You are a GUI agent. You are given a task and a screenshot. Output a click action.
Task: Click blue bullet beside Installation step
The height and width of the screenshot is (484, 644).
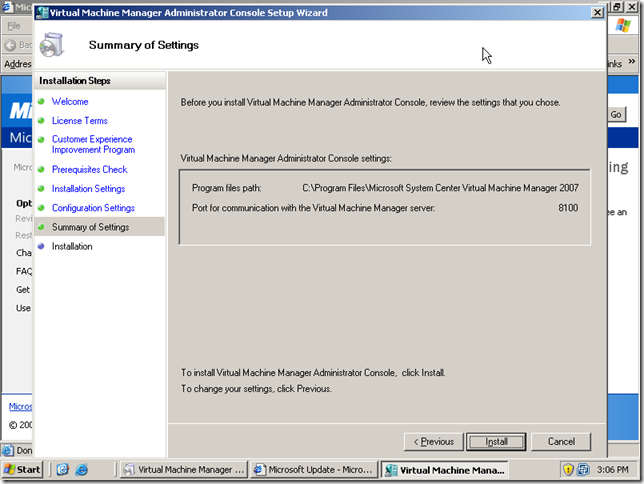(x=41, y=246)
